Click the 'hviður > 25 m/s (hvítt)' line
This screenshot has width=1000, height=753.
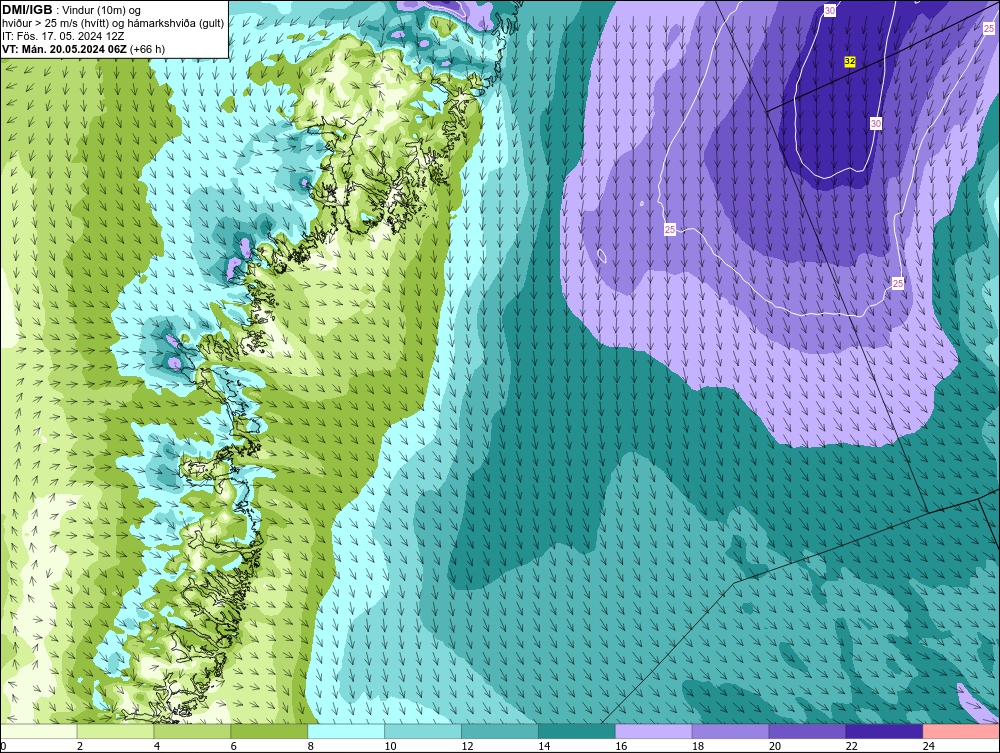pyautogui.click(x=53, y=24)
